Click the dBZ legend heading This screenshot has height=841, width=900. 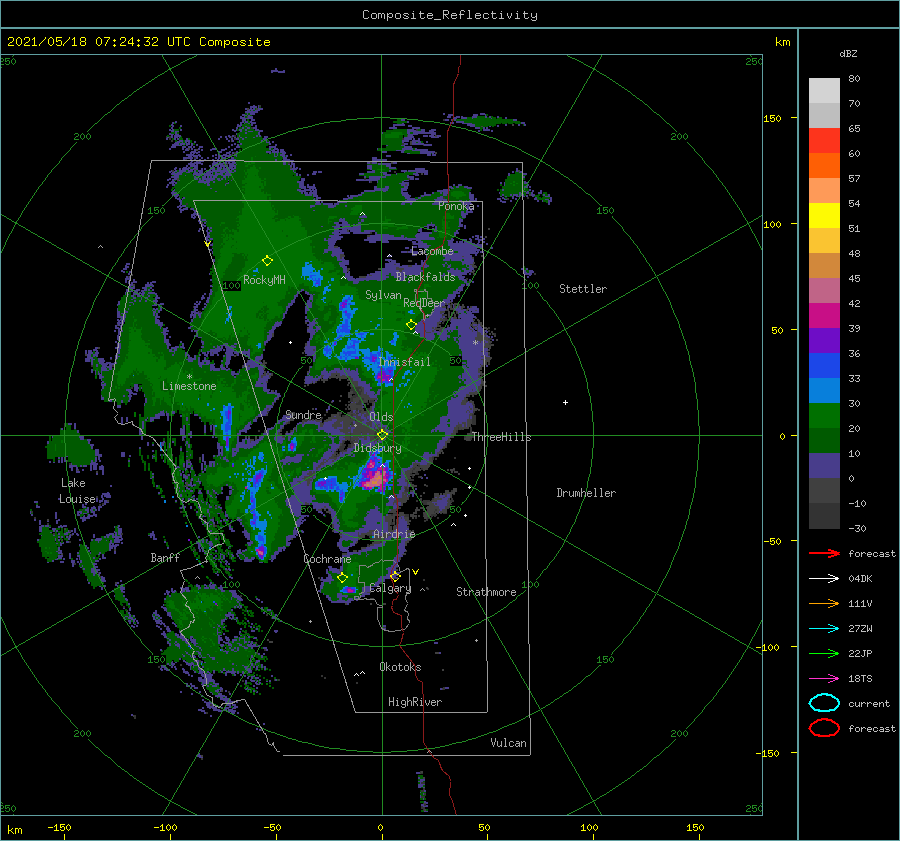pyautogui.click(x=848, y=53)
